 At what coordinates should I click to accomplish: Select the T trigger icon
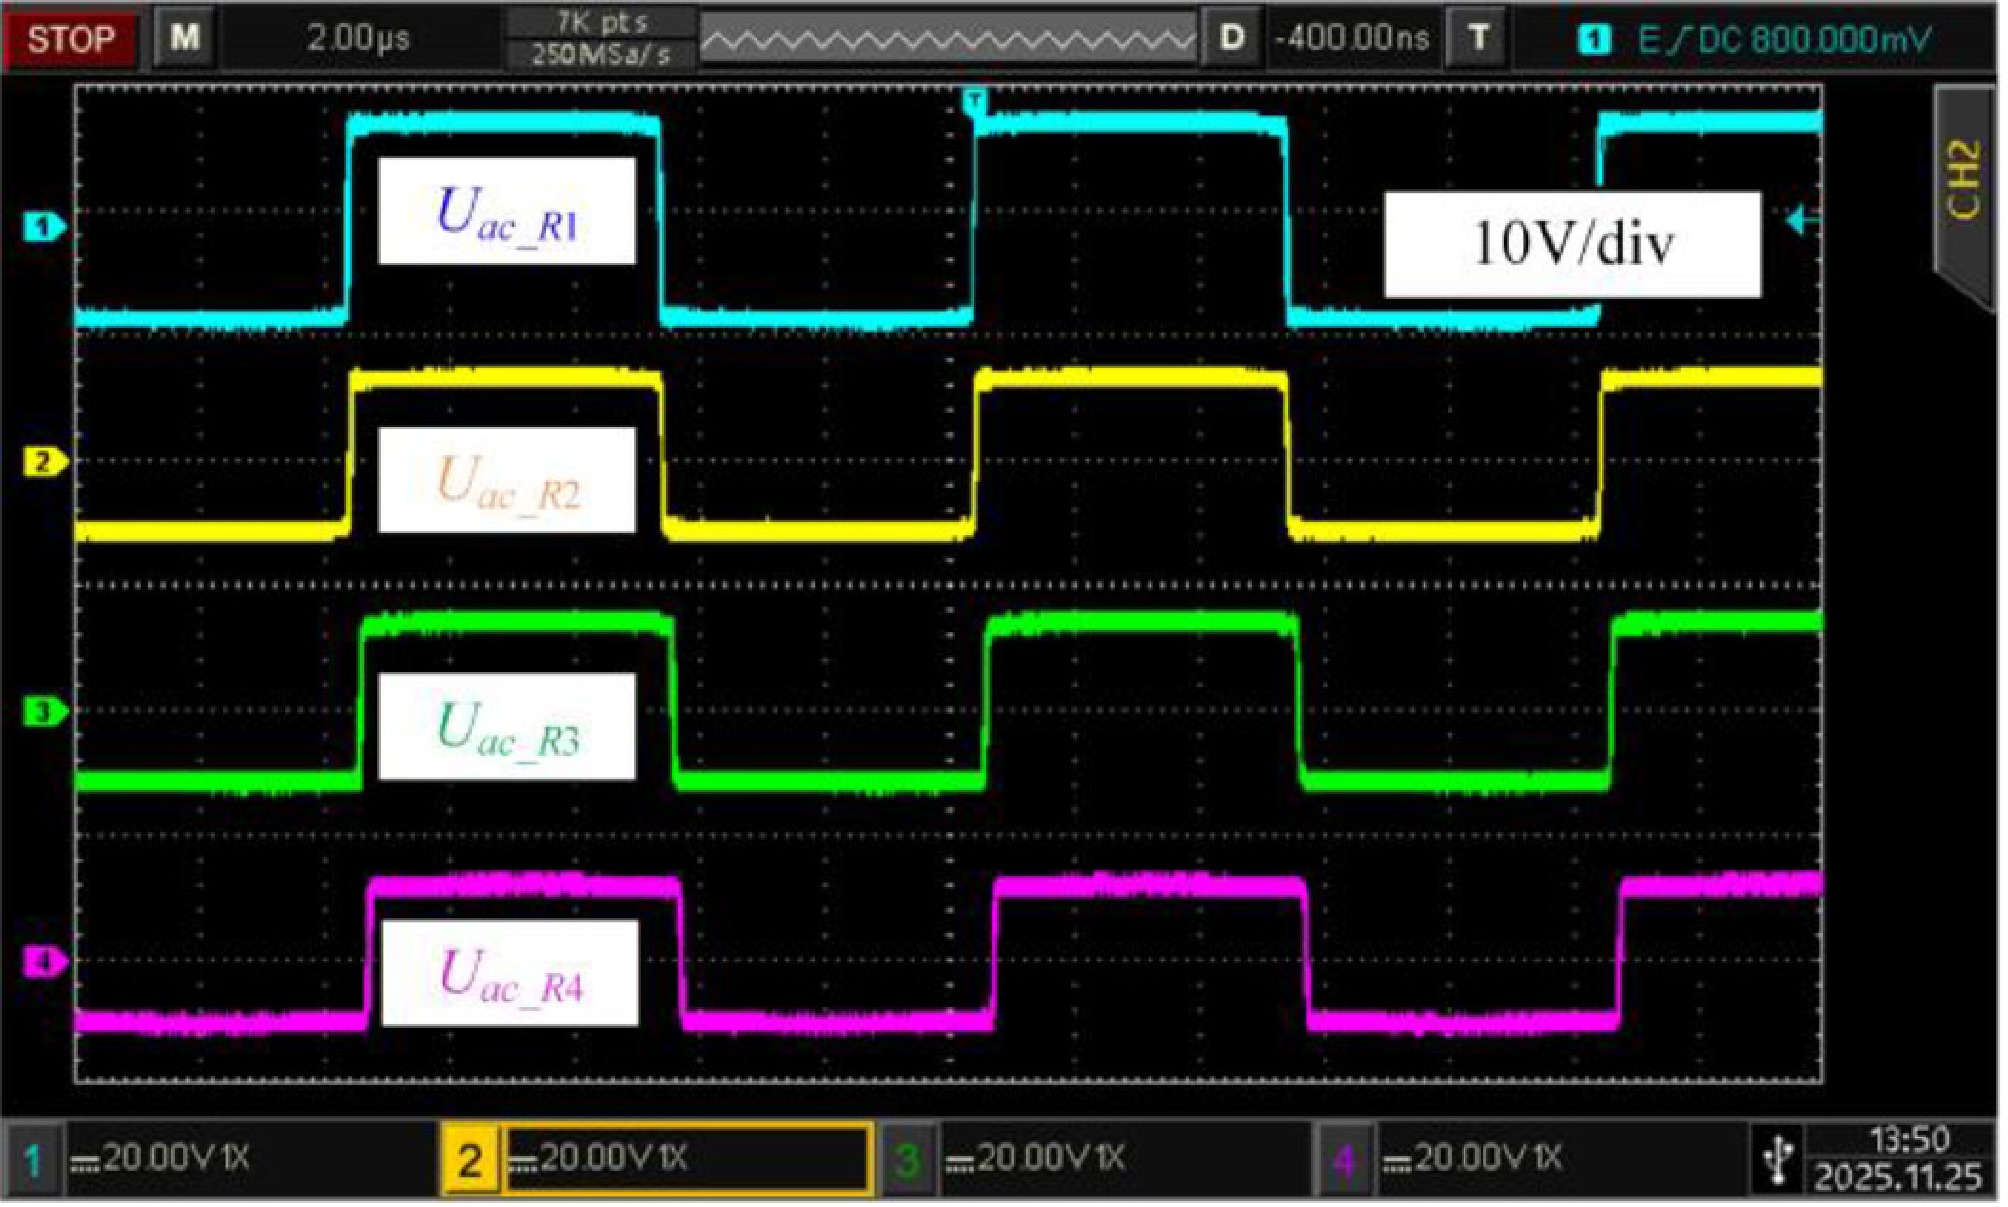(x=1478, y=38)
